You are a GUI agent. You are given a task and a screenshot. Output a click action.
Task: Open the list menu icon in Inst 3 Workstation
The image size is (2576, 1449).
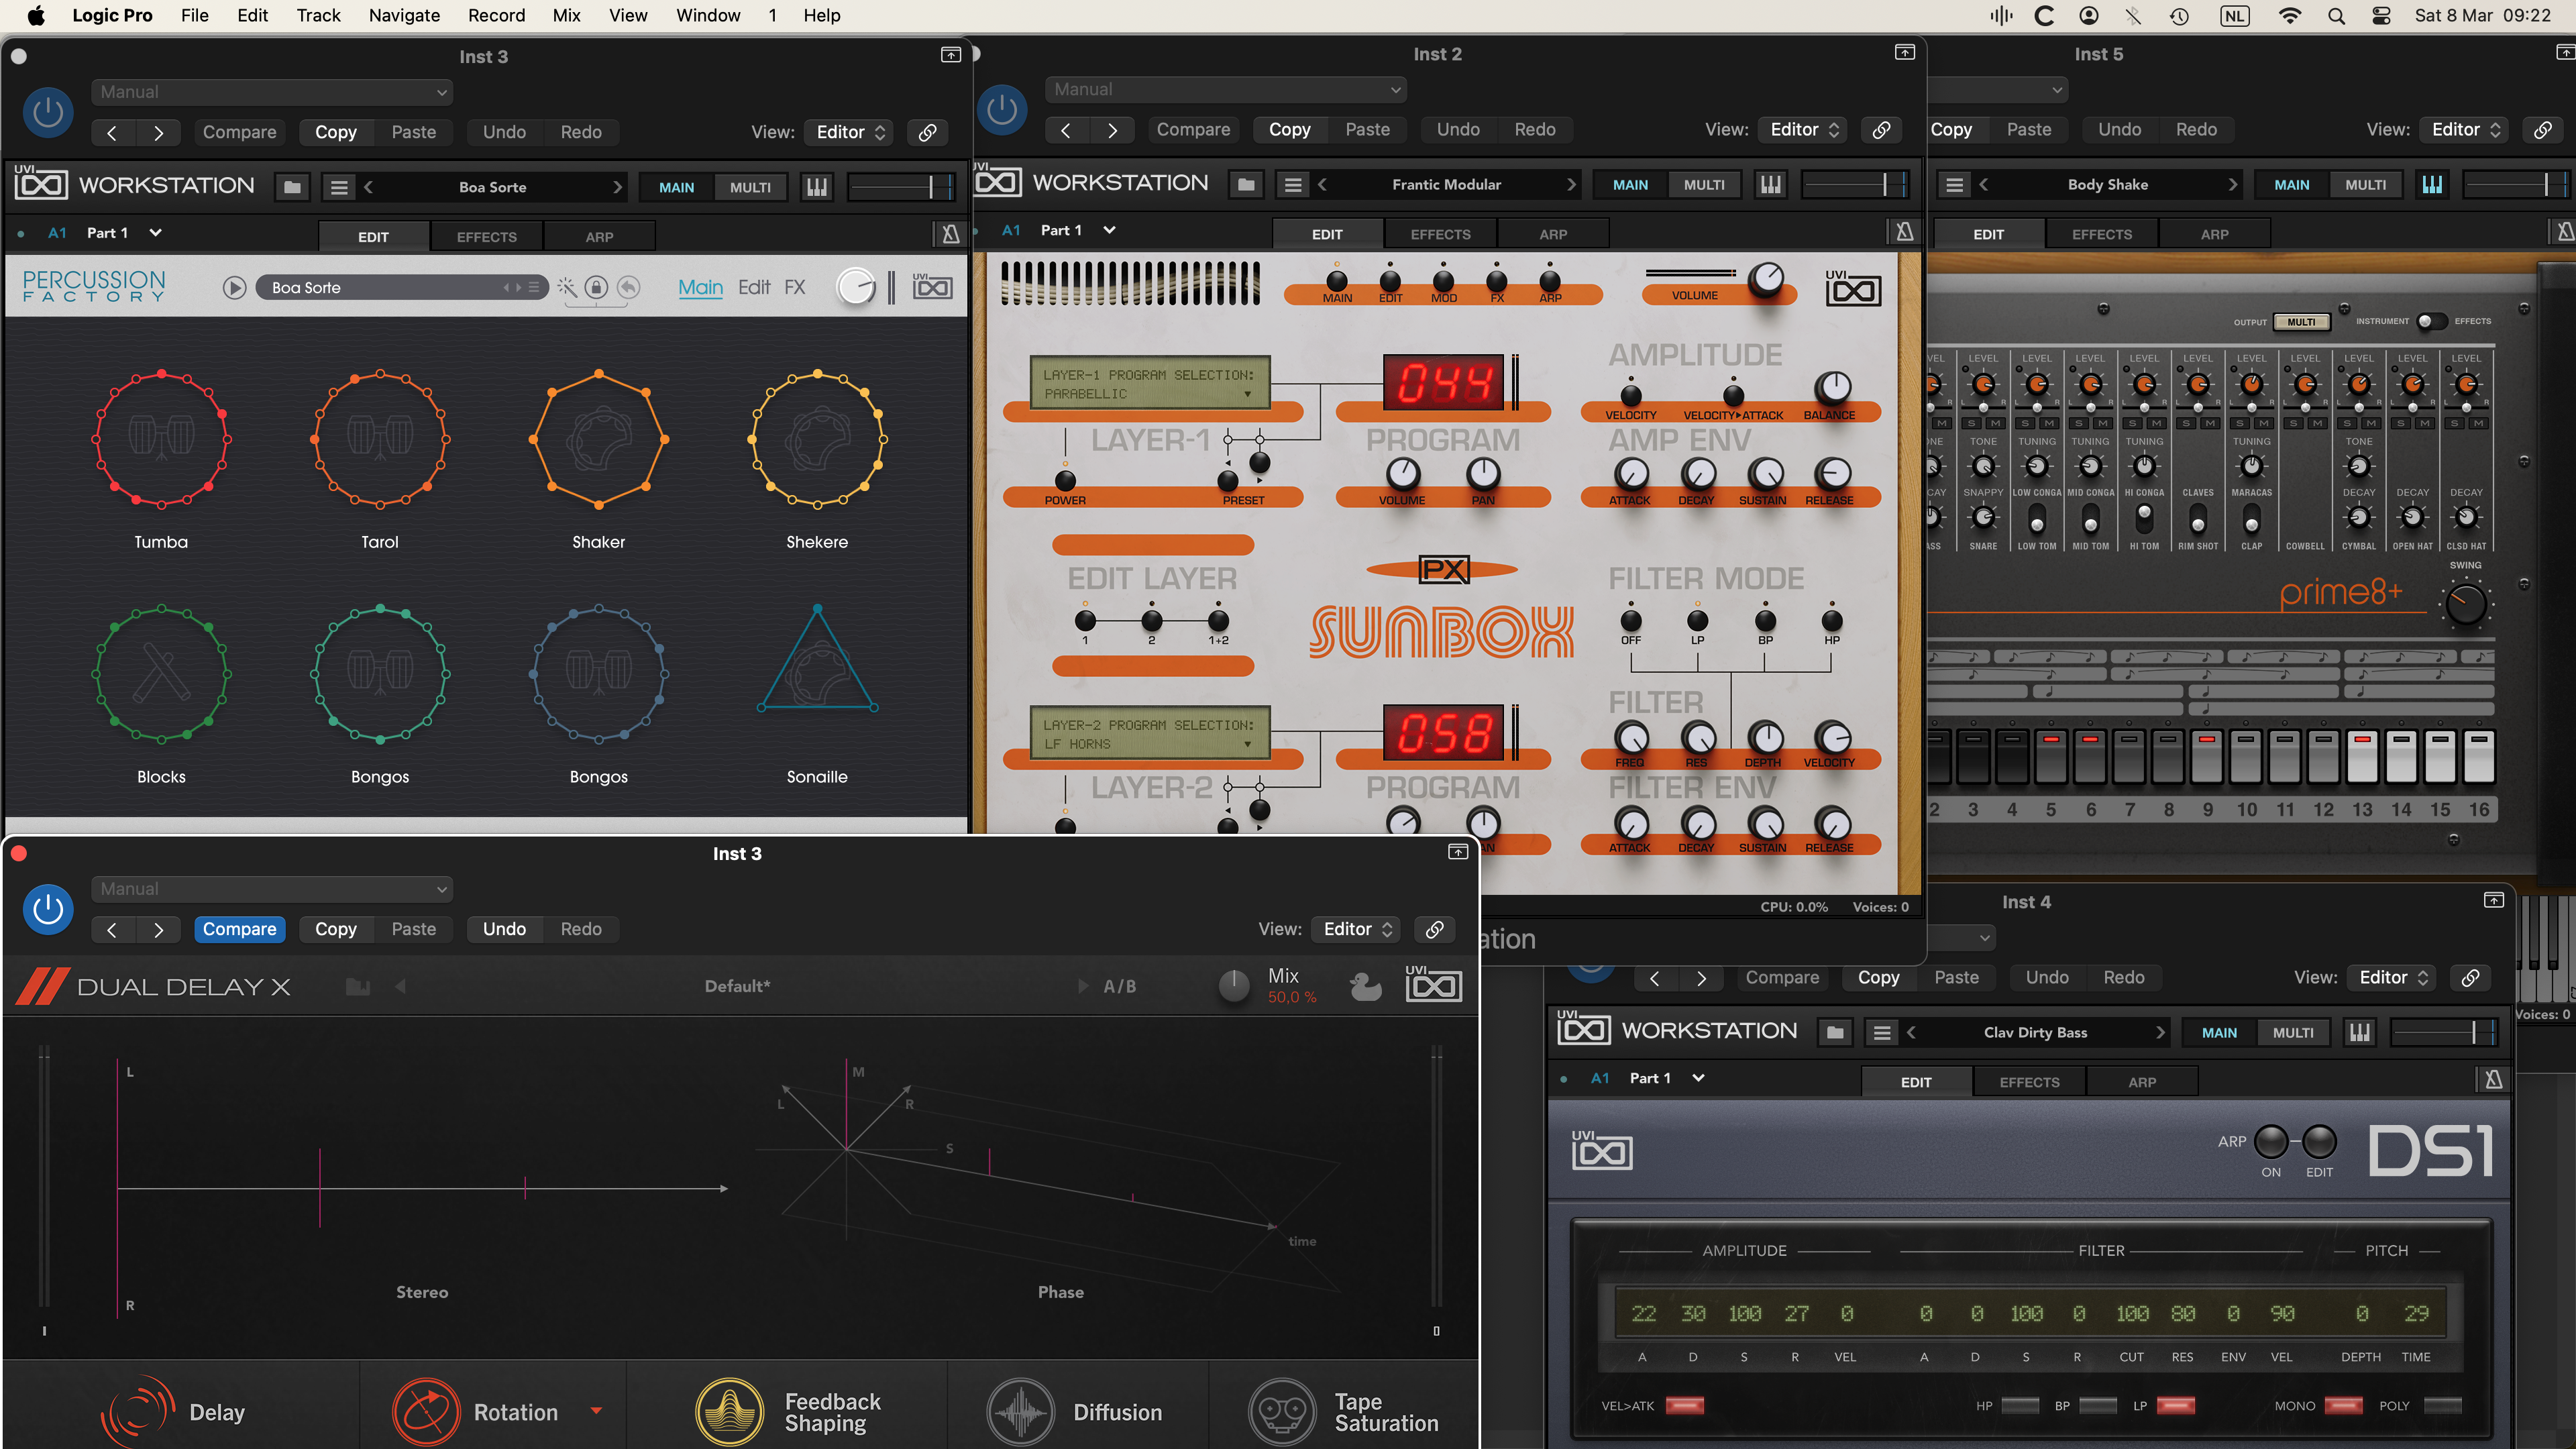[339, 187]
